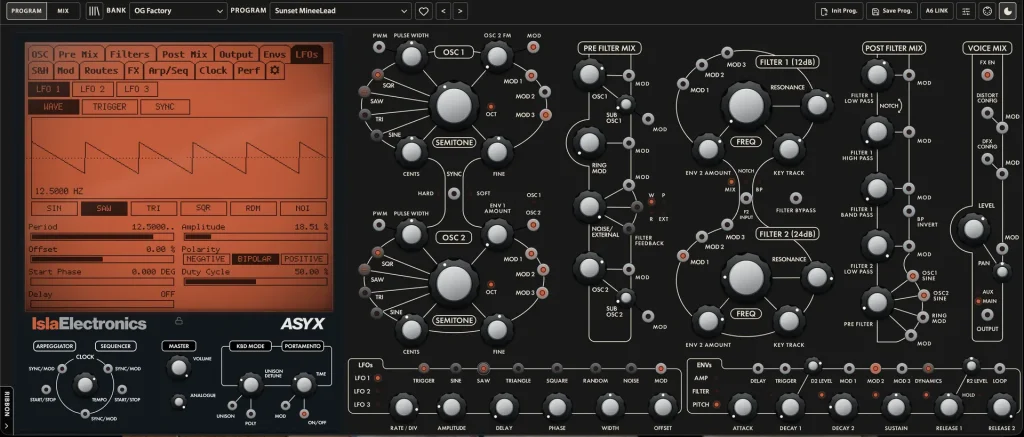Click the envelope Sustain knob
This screenshot has height=437, width=1024.
coord(895,407)
